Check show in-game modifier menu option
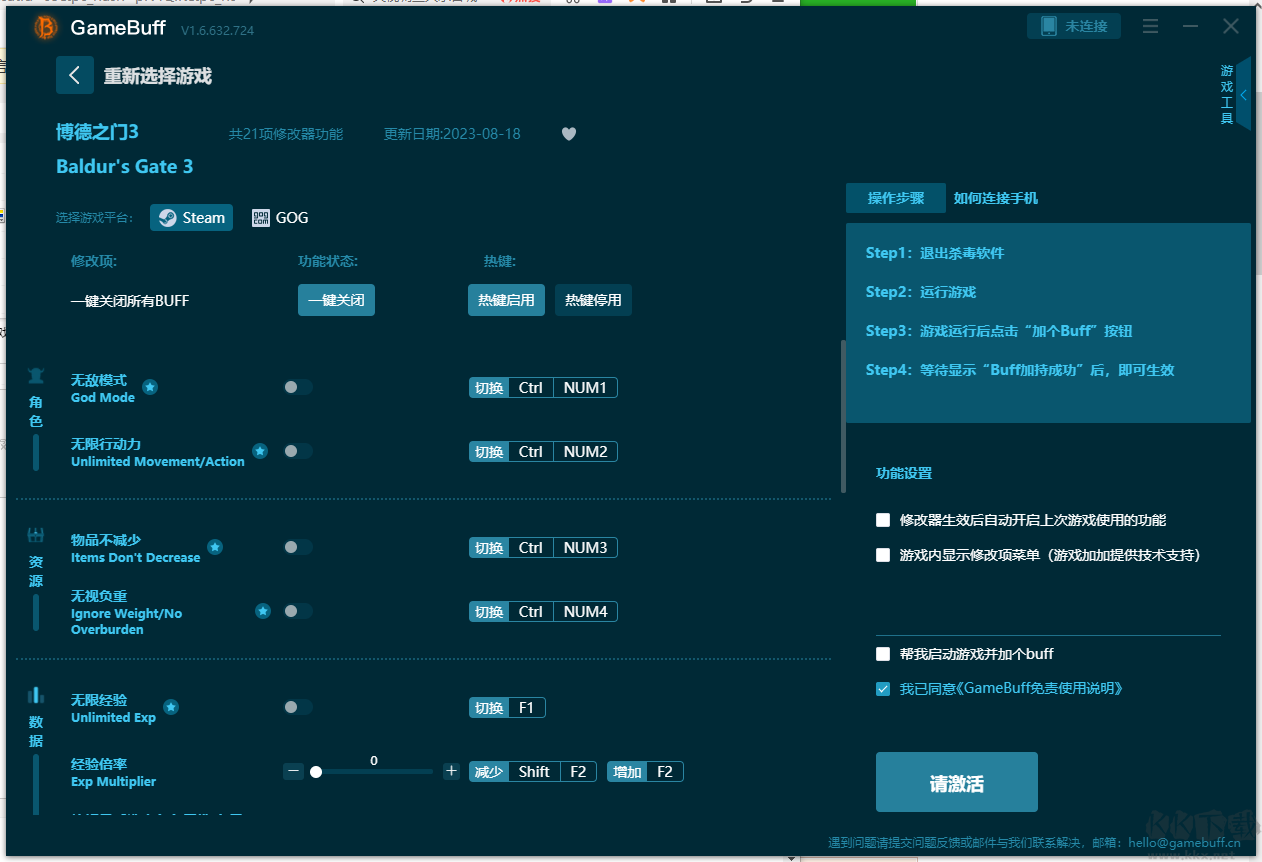This screenshot has height=862, width=1262. tap(883, 555)
